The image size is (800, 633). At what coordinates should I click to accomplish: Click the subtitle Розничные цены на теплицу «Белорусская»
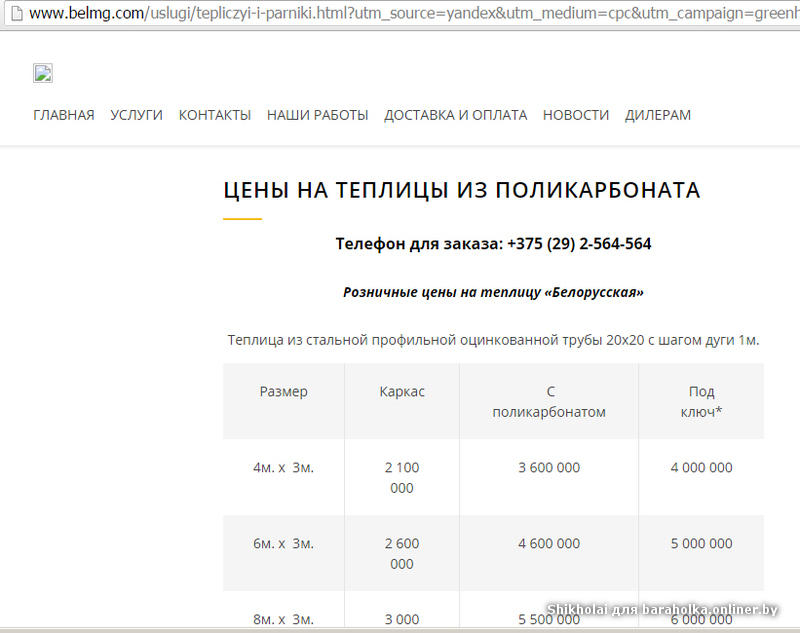click(x=493, y=292)
